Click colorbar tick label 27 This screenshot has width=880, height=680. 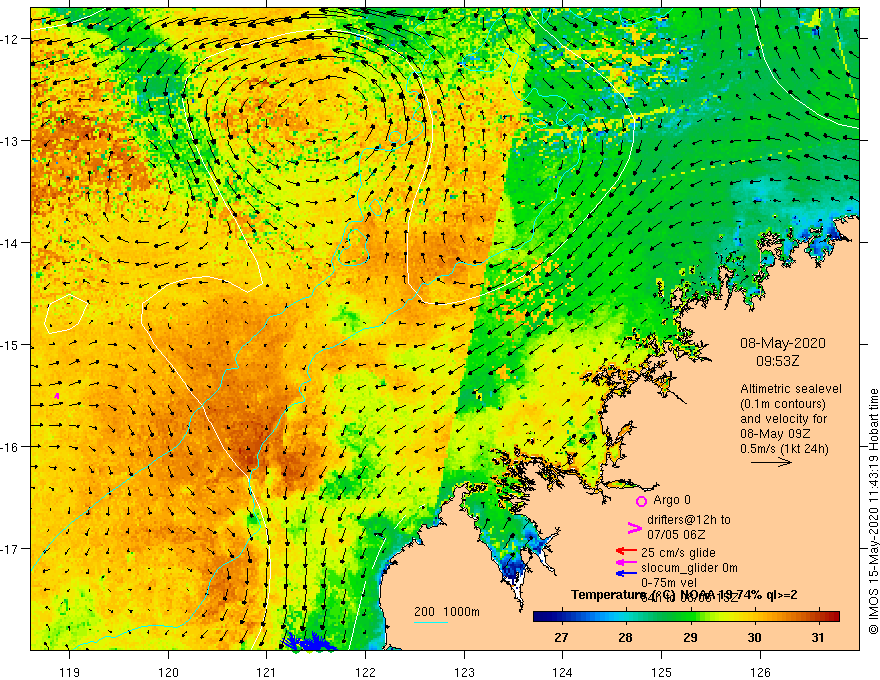click(561, 637)
